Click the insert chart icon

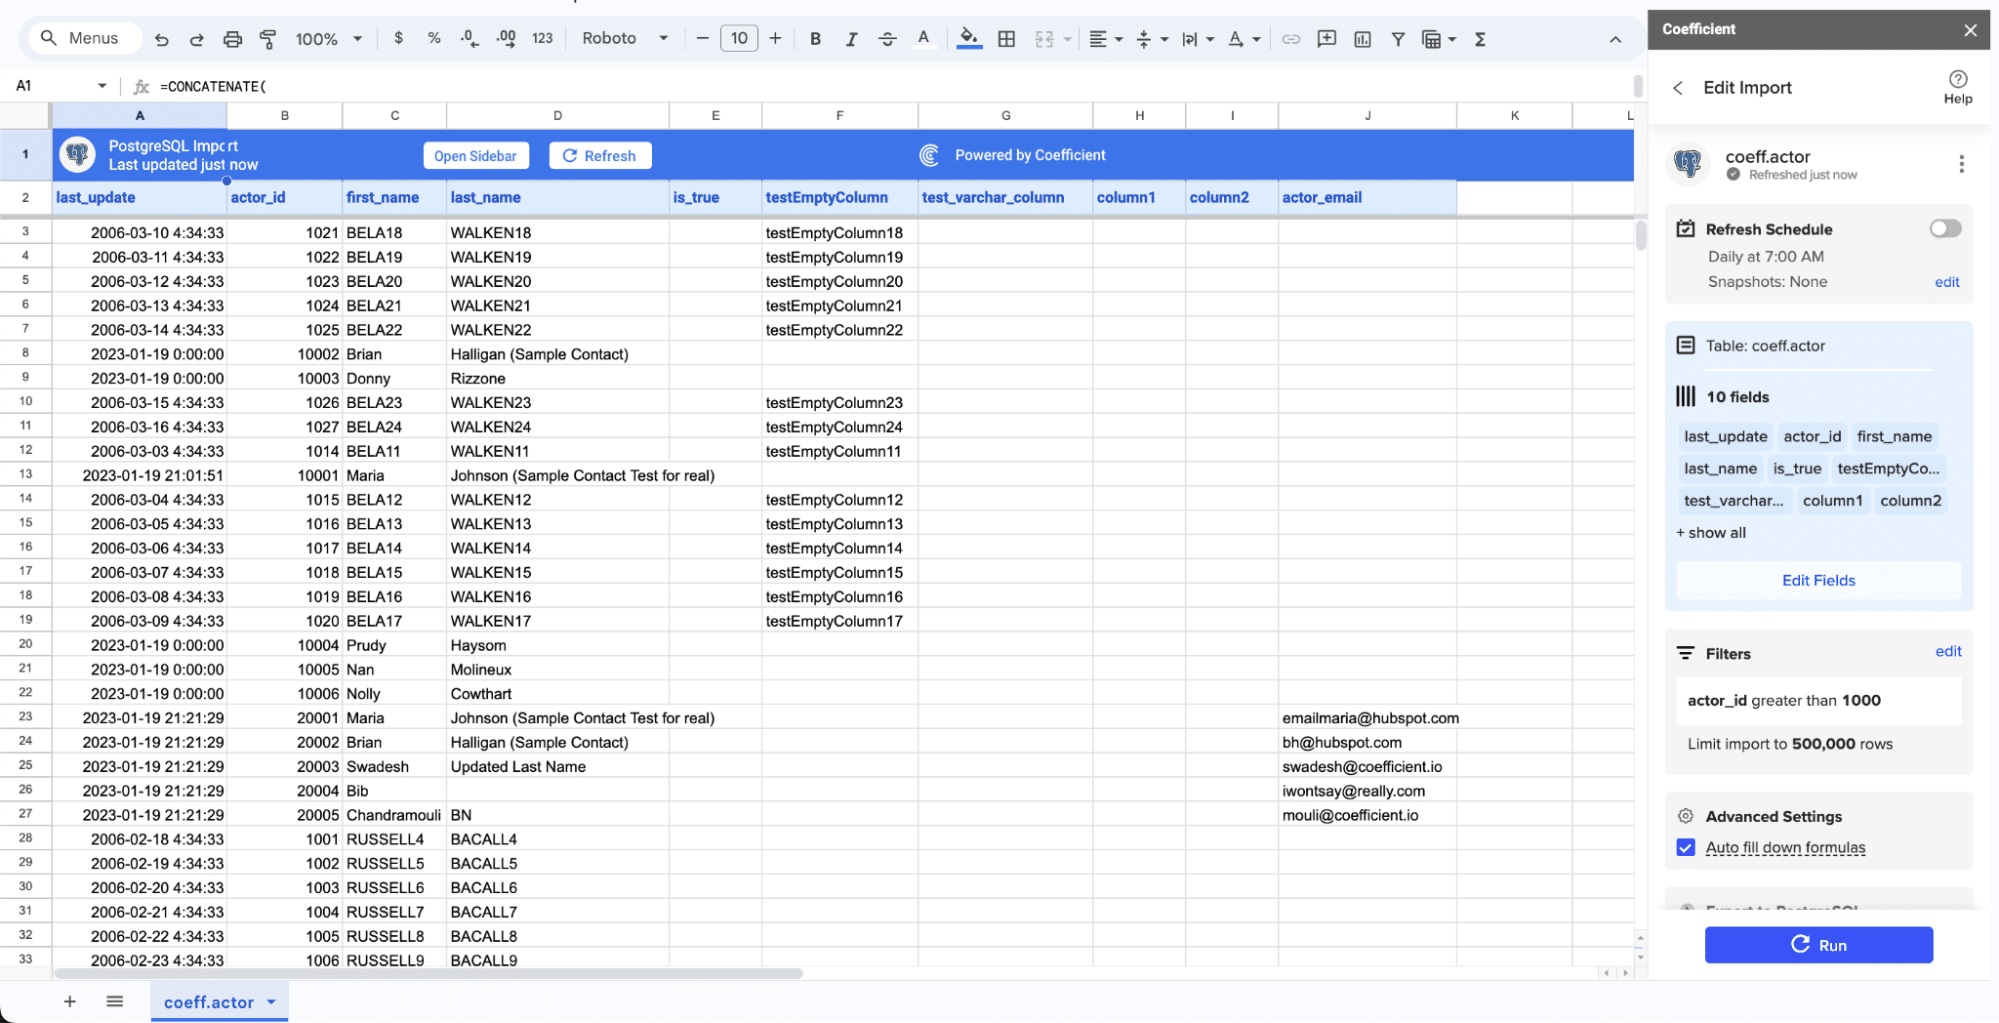click(x=1362, y=39)
